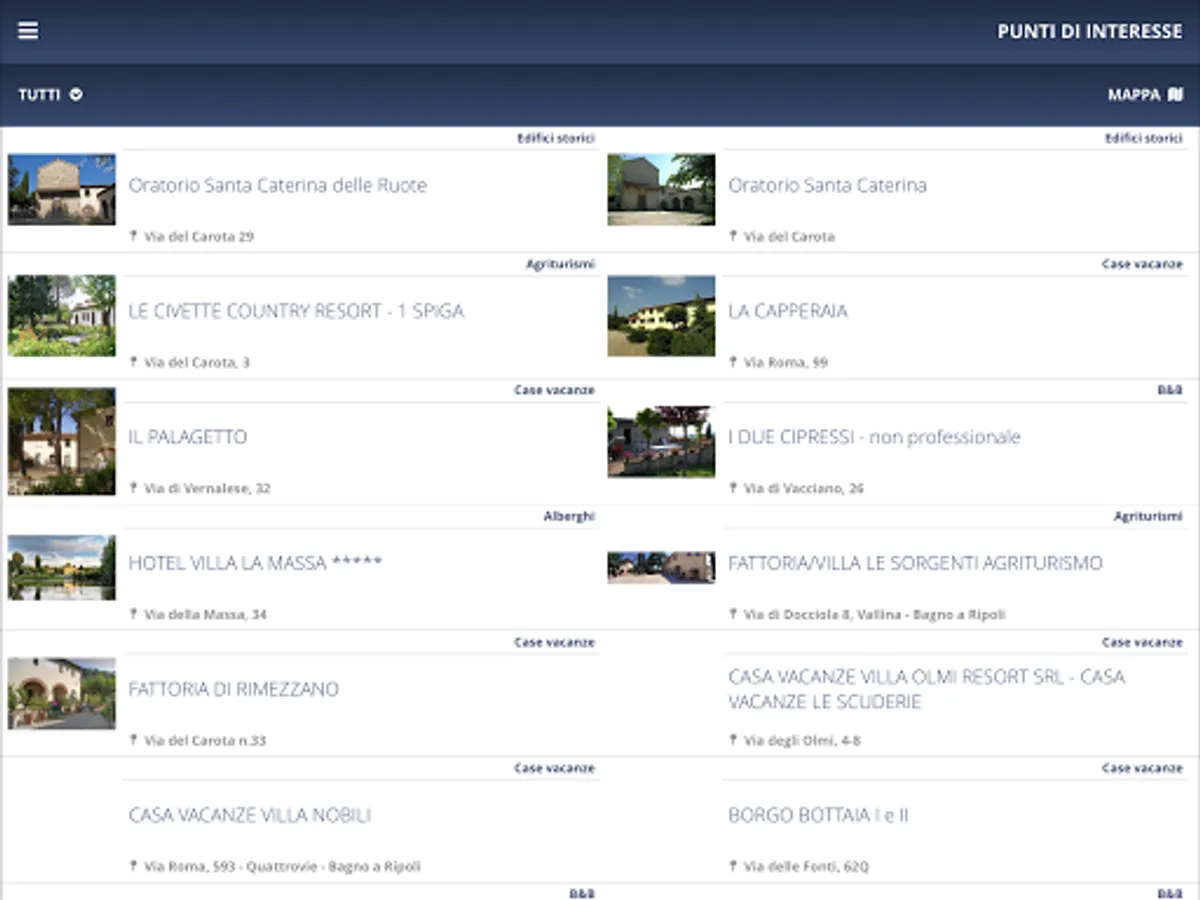Open the TUTTI category filter dropdown
1200x900 pixels.
50,95
